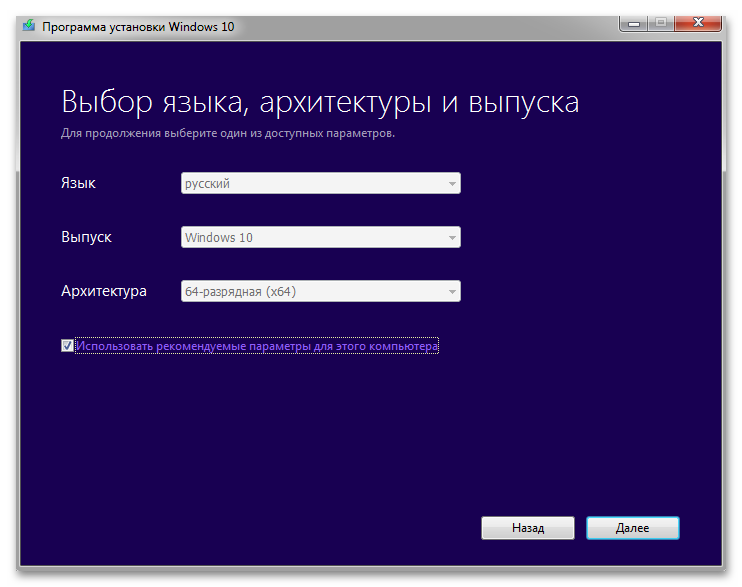Toggle the recommended options checkbox

(x=67, y=346)
